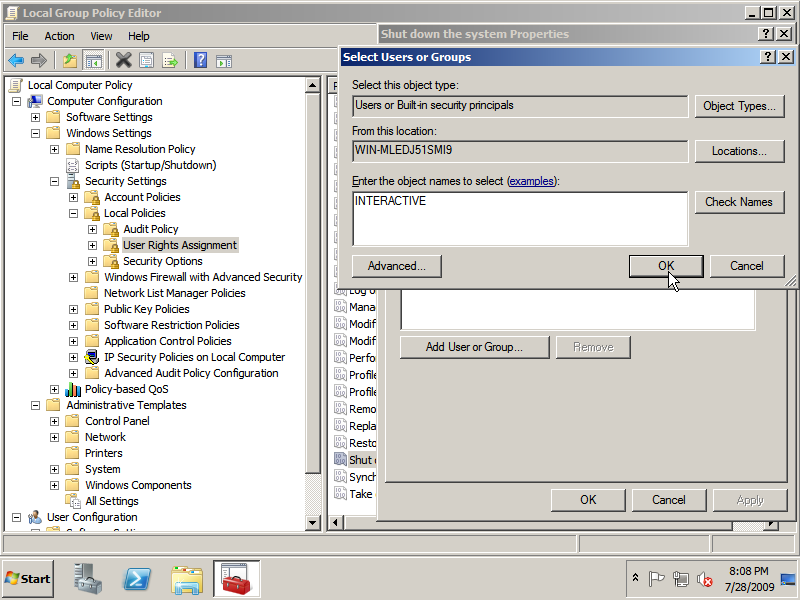Open Server Manager from the taskbar
Screen dimensions: 800x600
[88, 579]
